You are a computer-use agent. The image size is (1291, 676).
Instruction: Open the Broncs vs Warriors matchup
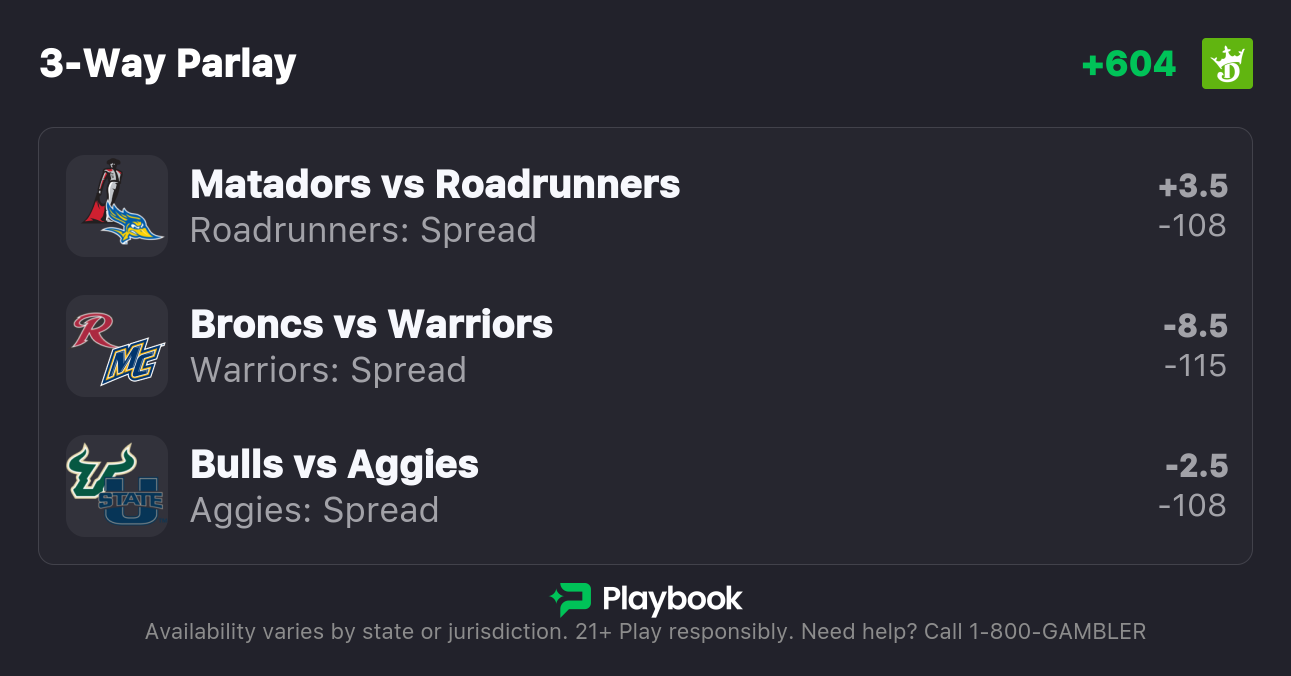tap(371, 325)
